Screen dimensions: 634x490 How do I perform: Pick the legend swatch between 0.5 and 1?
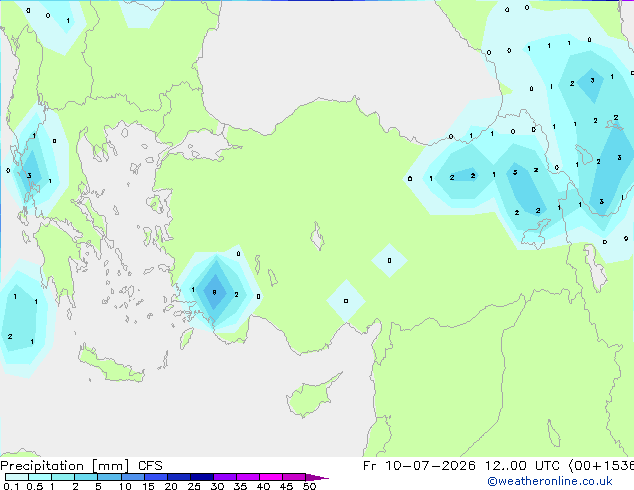(40, 477)
